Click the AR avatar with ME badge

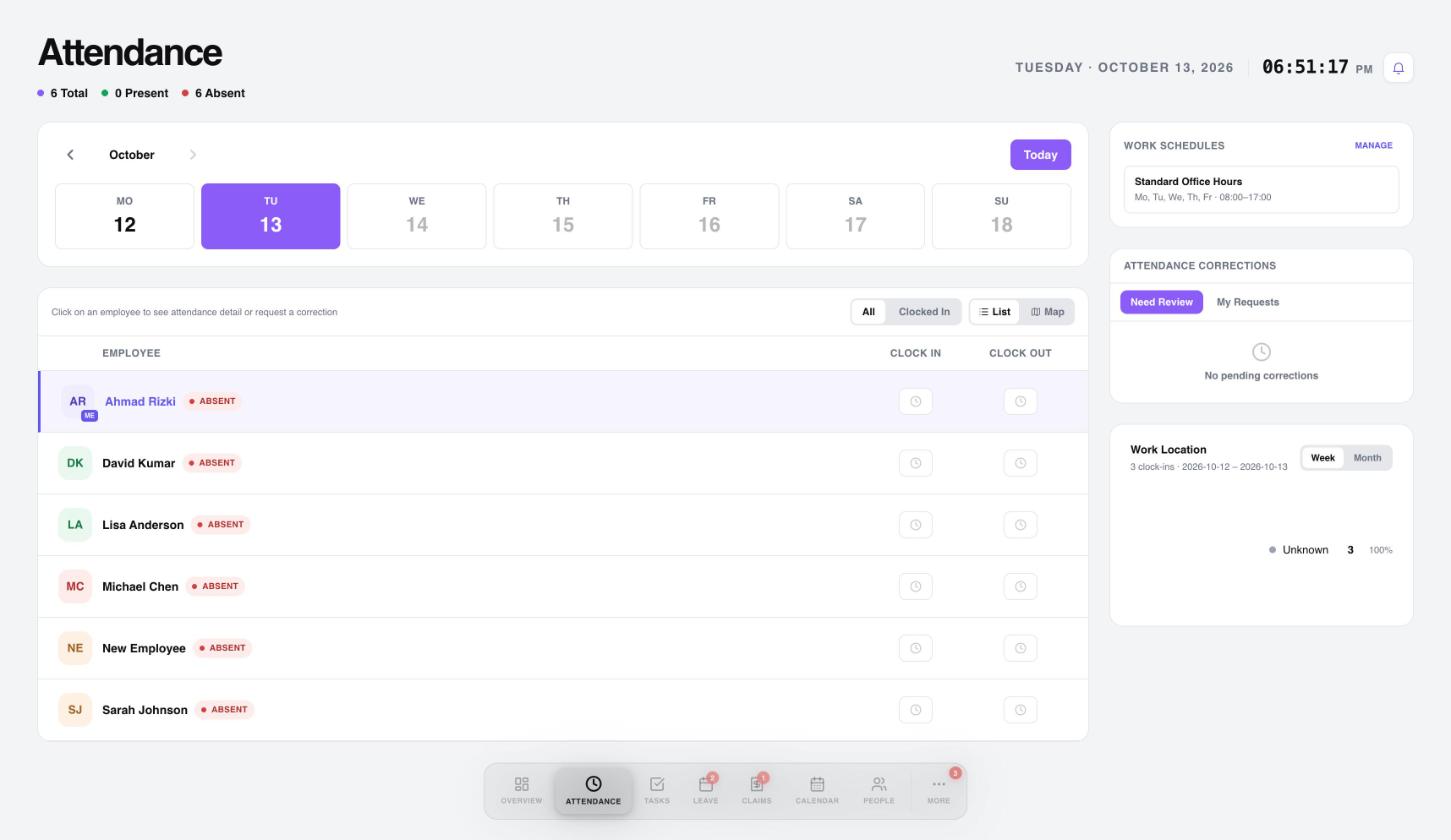point(78,402)
